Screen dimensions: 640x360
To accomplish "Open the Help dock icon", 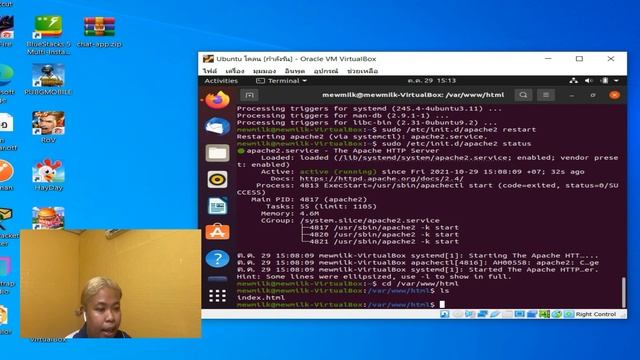I will 217,259.
